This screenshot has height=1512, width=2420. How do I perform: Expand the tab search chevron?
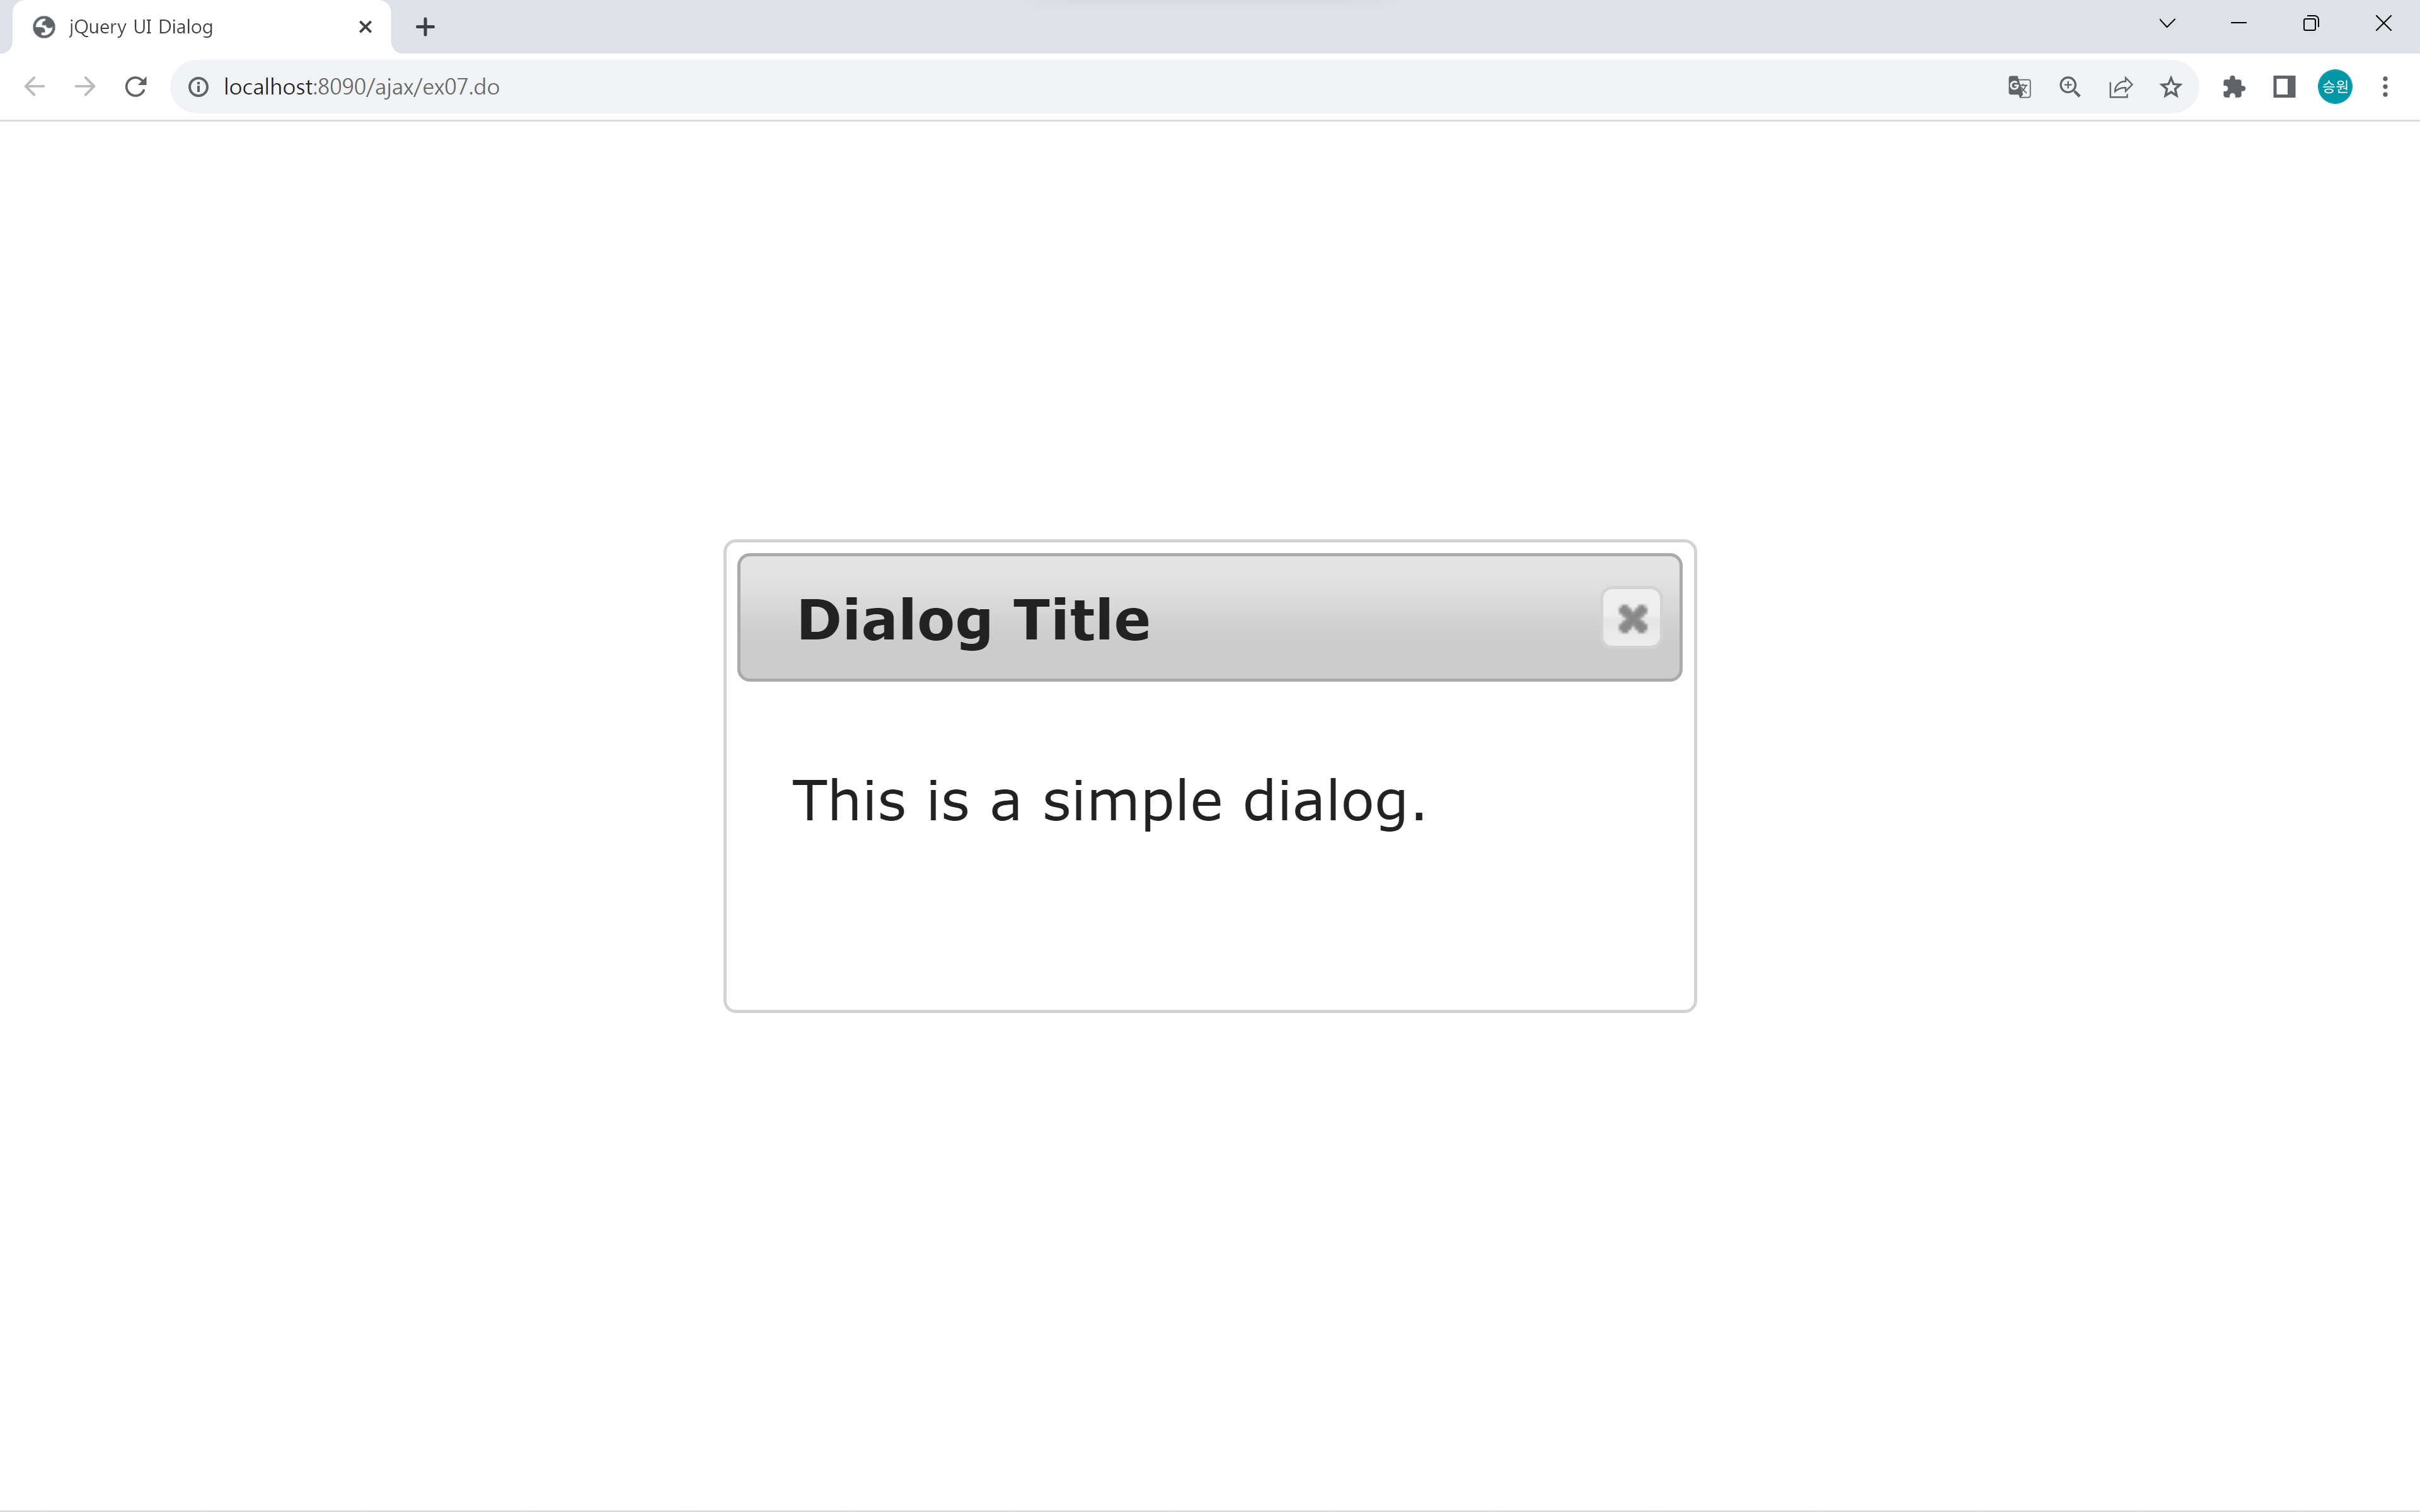point(2167,24)
